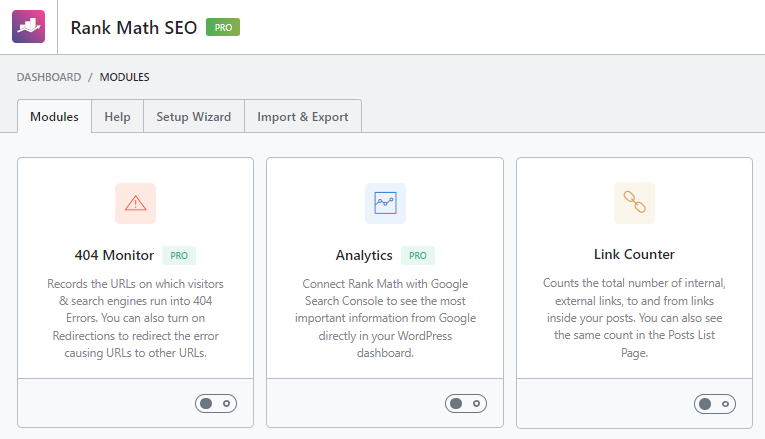The height and width of the screenshot is (439, 765).
Task: Go to the Setup Wizard tab
Action: tap(194, 117)
